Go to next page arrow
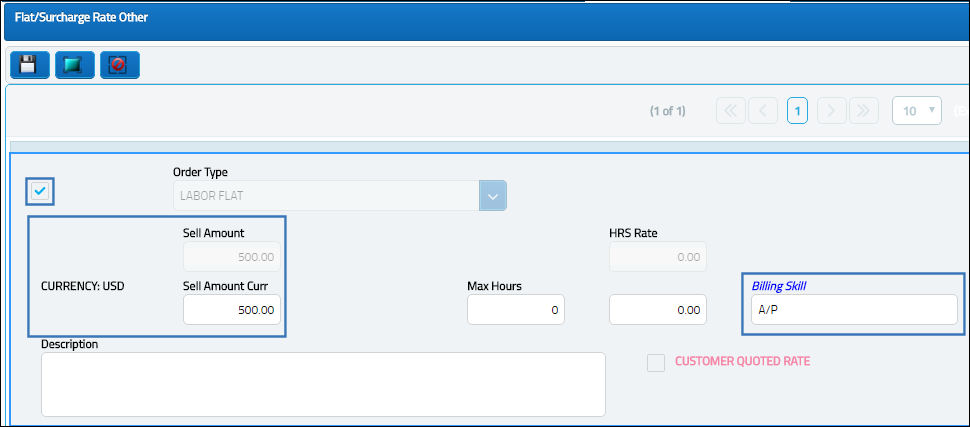 (x=831, y=111)
